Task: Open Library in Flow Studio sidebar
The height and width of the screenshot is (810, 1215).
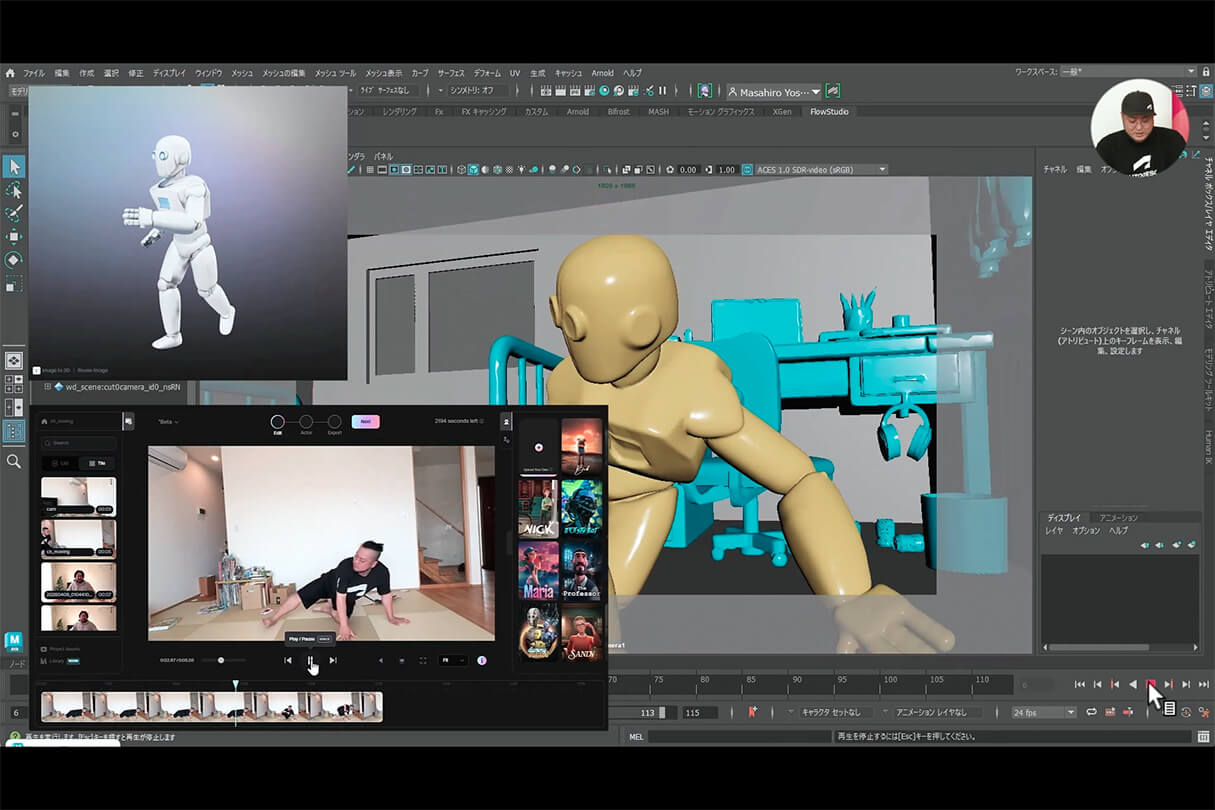Action: [59, 660]
